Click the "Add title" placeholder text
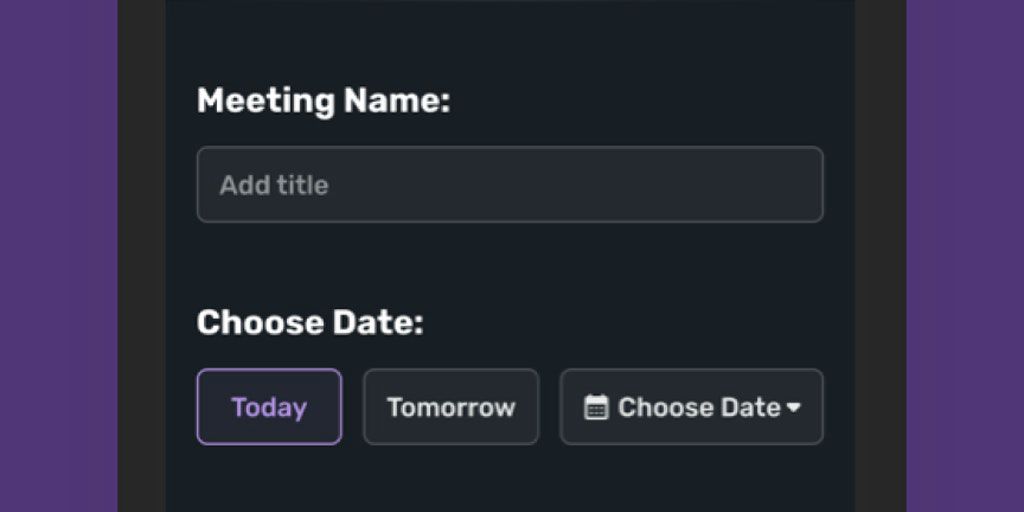Viewport: 1024px width, 512px height. [274, 185]
